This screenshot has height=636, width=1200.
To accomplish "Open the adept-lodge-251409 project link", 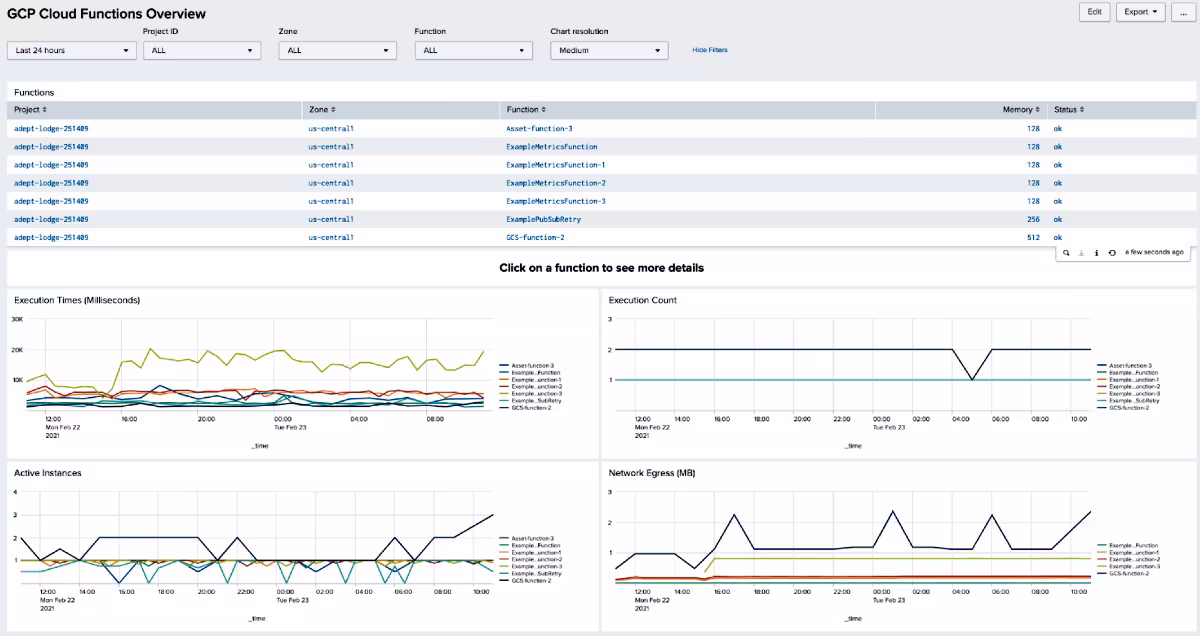I will [x=50, y=128].
